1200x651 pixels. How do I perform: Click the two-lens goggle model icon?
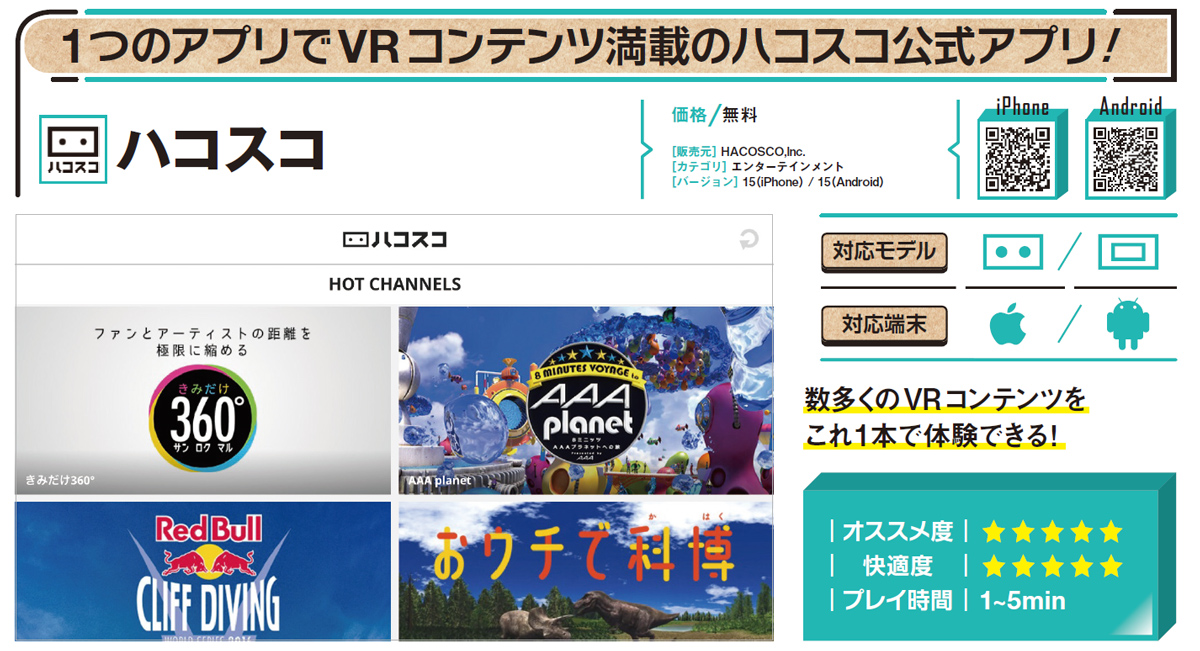tap(1012, 253)
